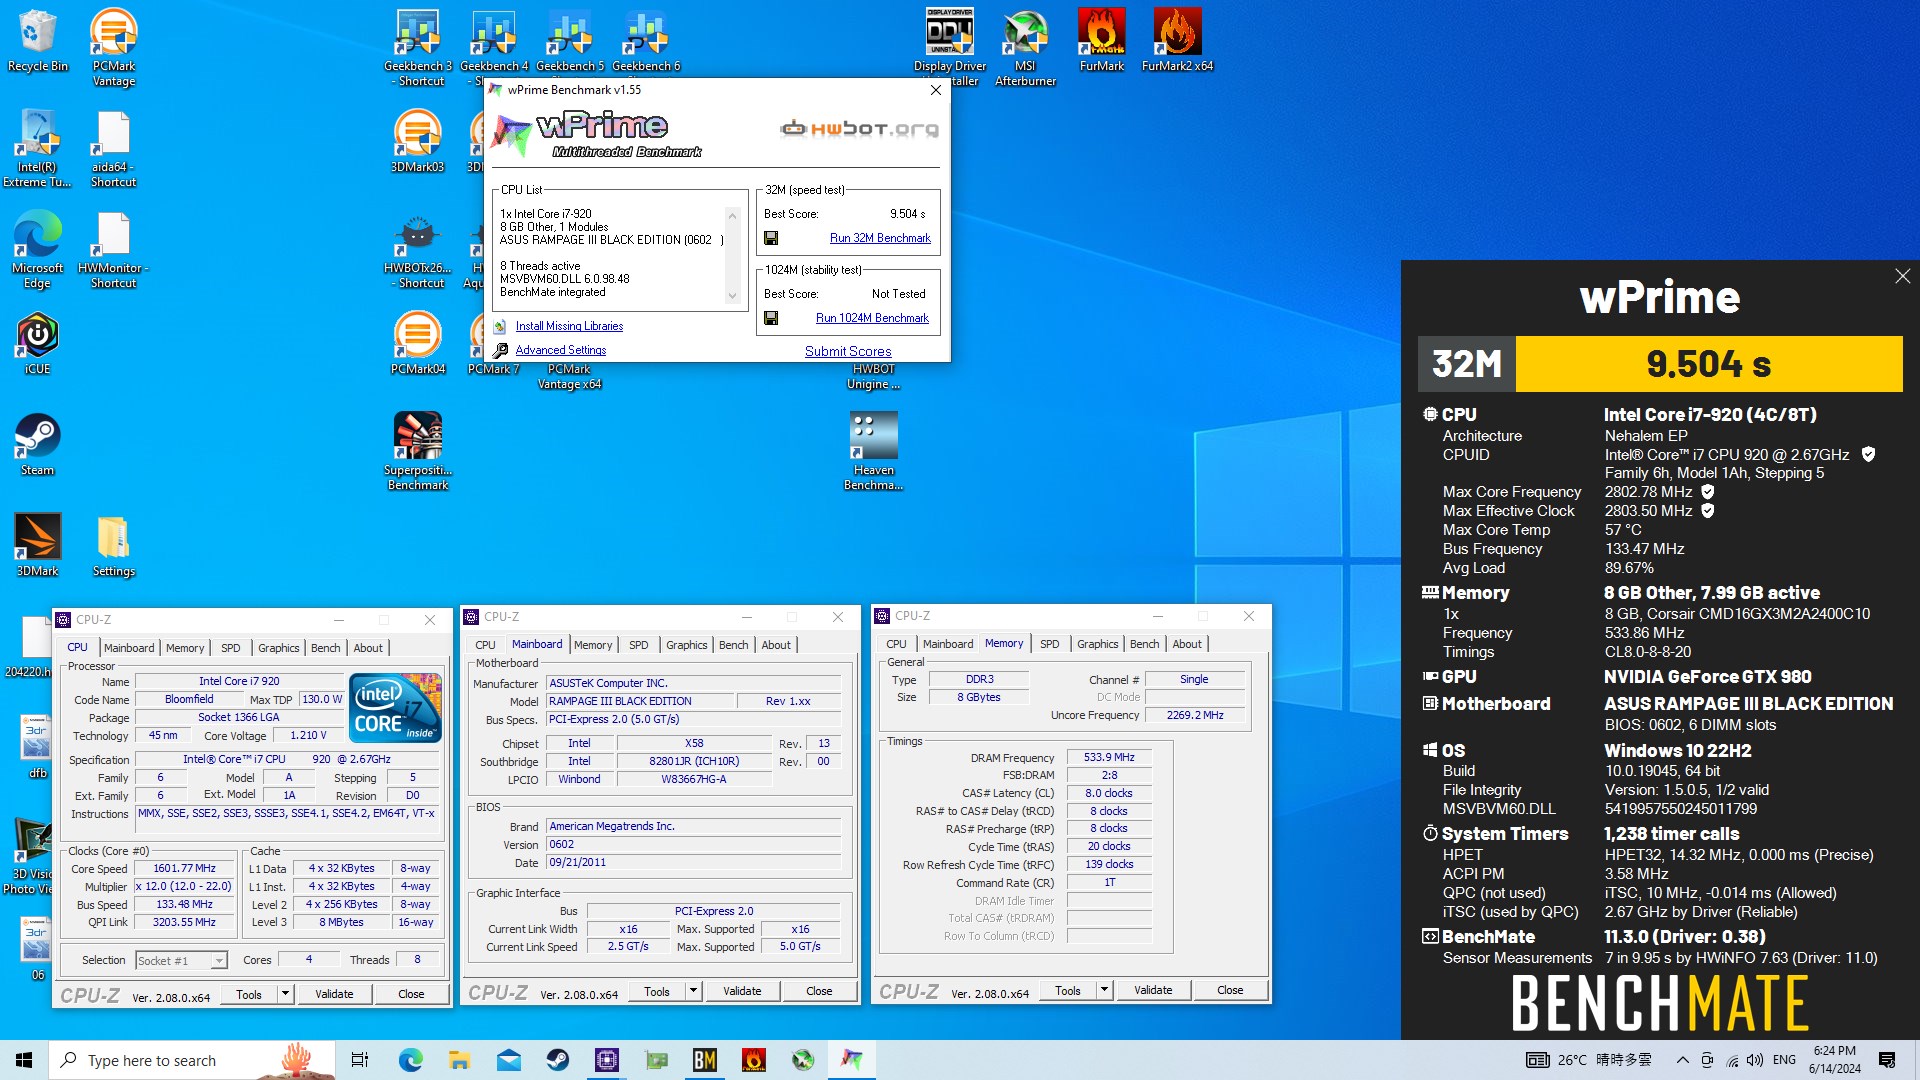Open Start menu button

click(x=24, y=1060)
